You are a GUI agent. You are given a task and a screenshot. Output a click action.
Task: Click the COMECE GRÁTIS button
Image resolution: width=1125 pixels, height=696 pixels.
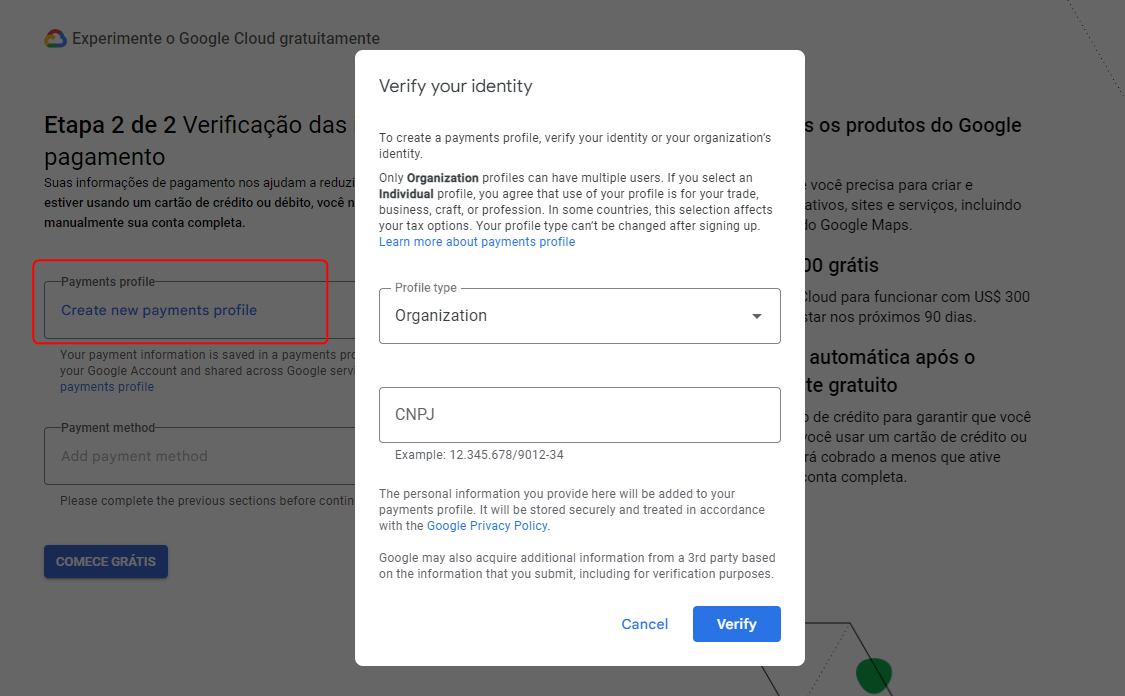pos(105,561)
